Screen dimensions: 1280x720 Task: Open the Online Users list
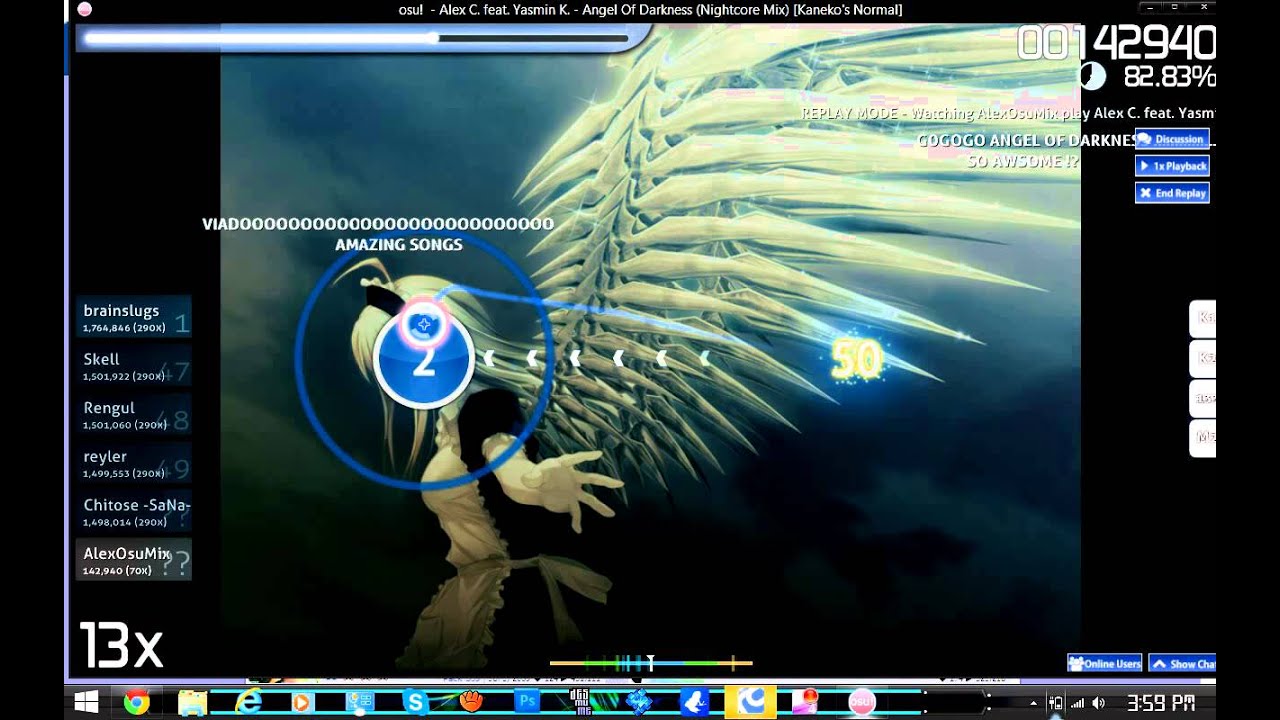(1105, 663)
